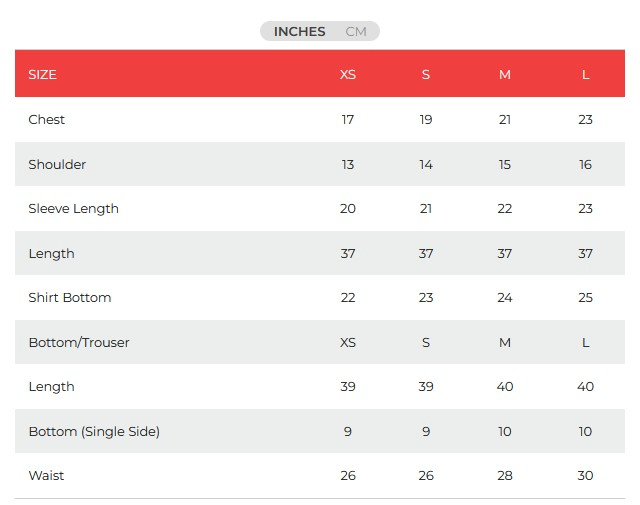
Task: Click the Sleeve Length row label
Action: (x=73, y=209)
